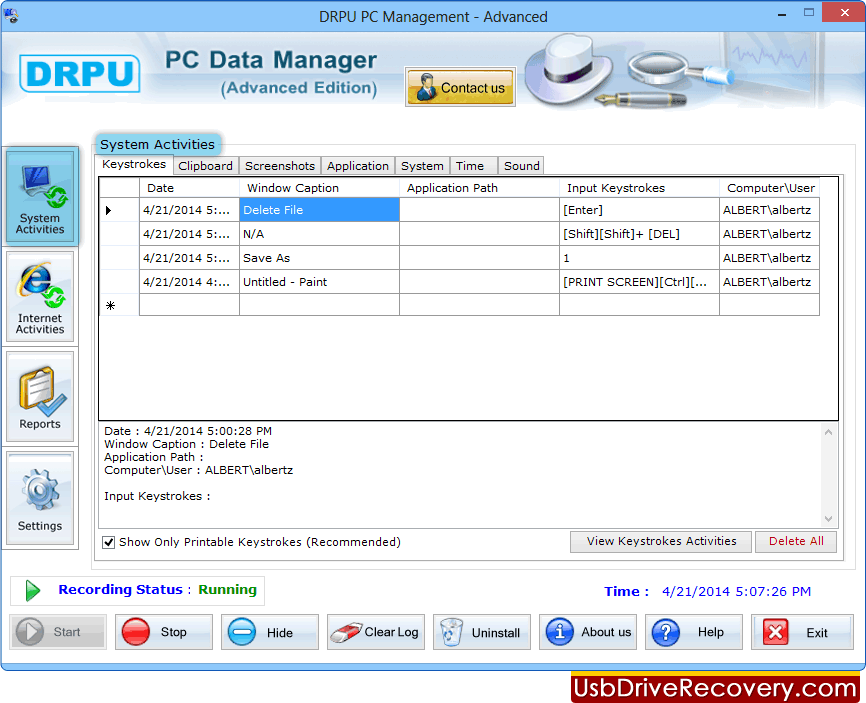The image size is (866, 703).
Task: Click the green Recording Status play icon
Action: tap(33, 590)
